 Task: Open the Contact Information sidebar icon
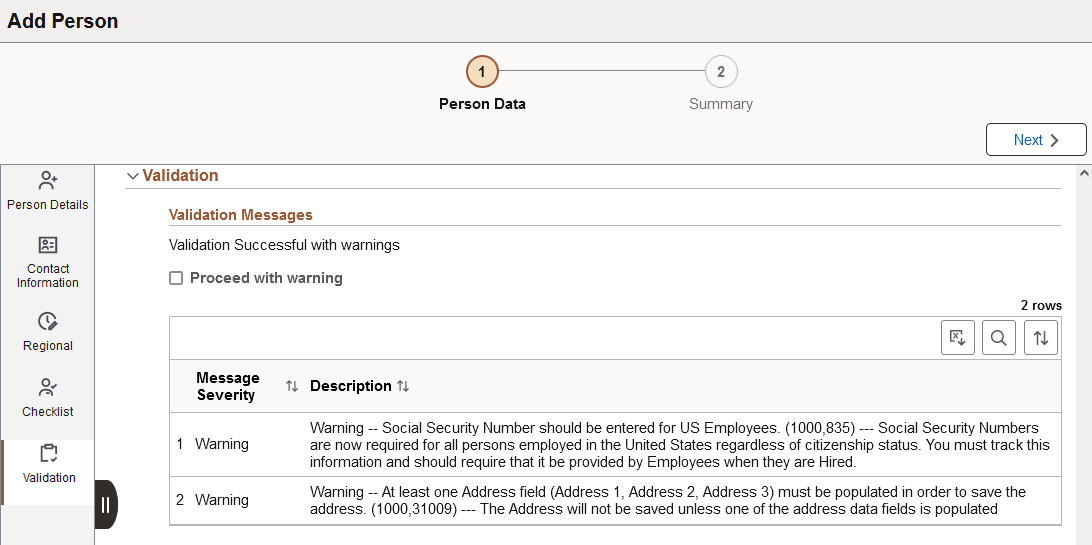tap(48, 245)
